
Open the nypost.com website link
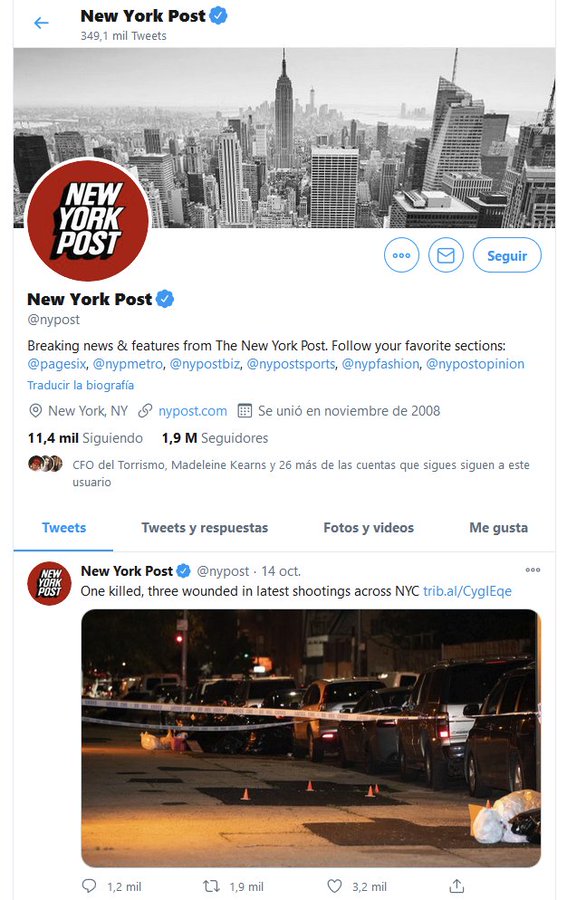coord(192,411)
